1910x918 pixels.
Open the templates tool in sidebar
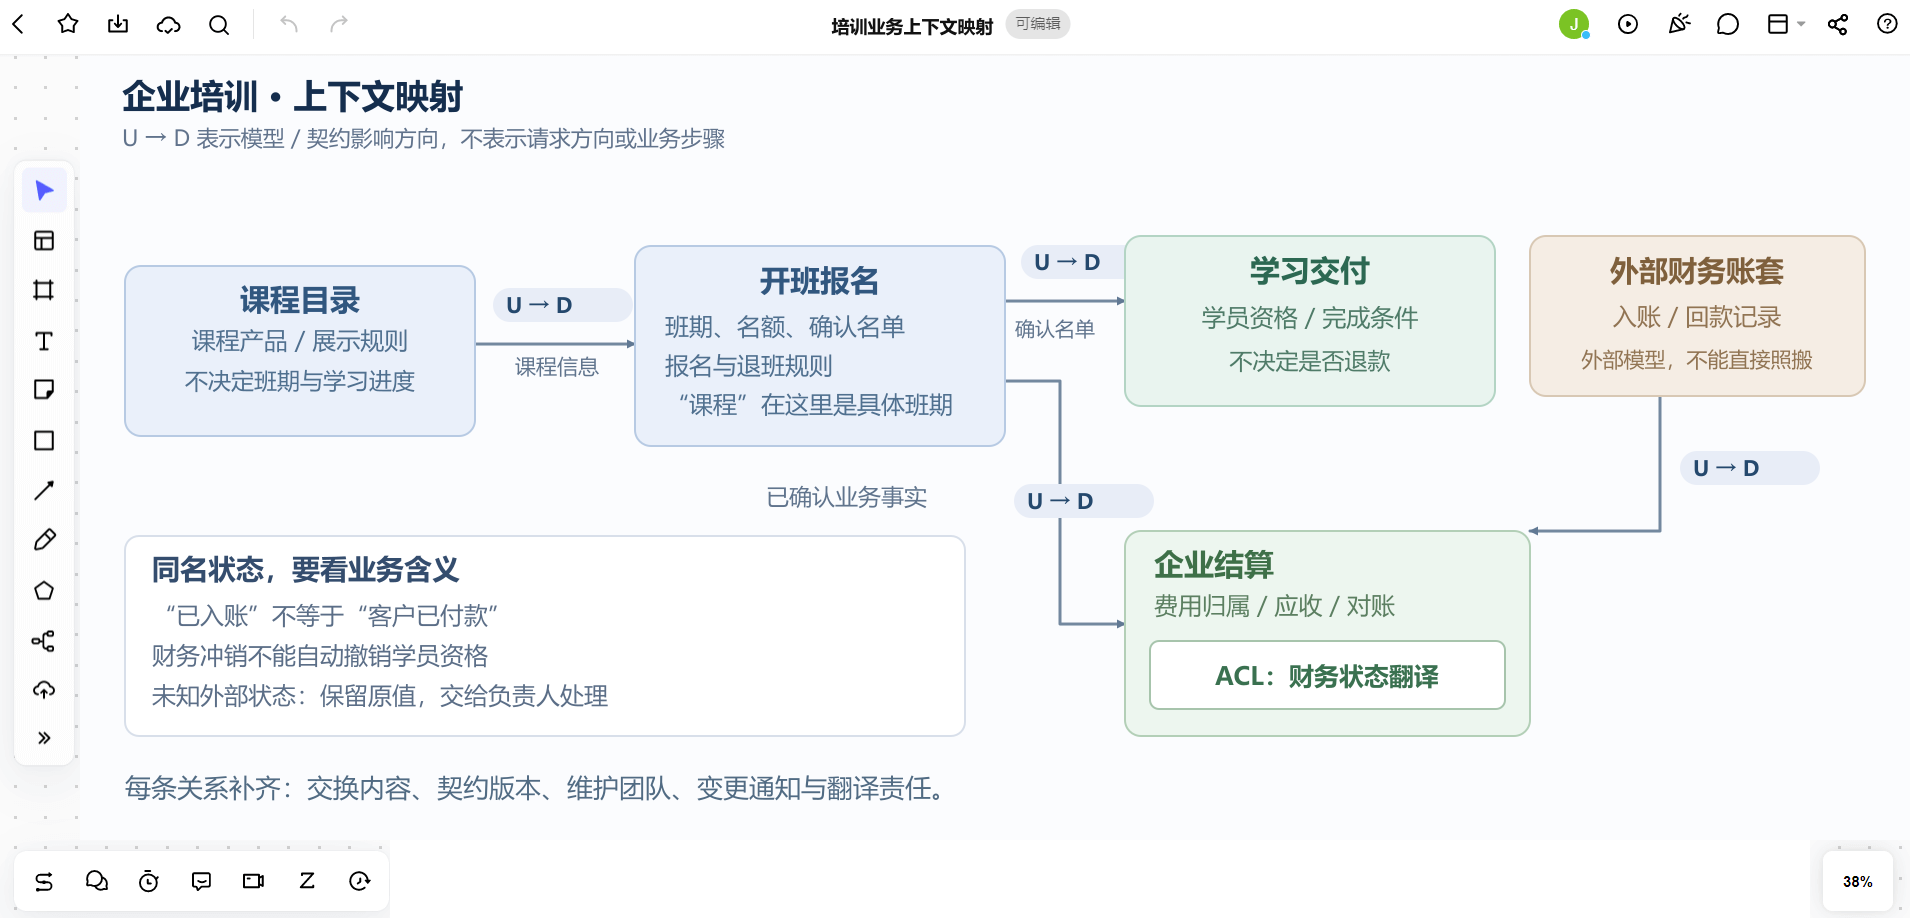click(44, 240)
